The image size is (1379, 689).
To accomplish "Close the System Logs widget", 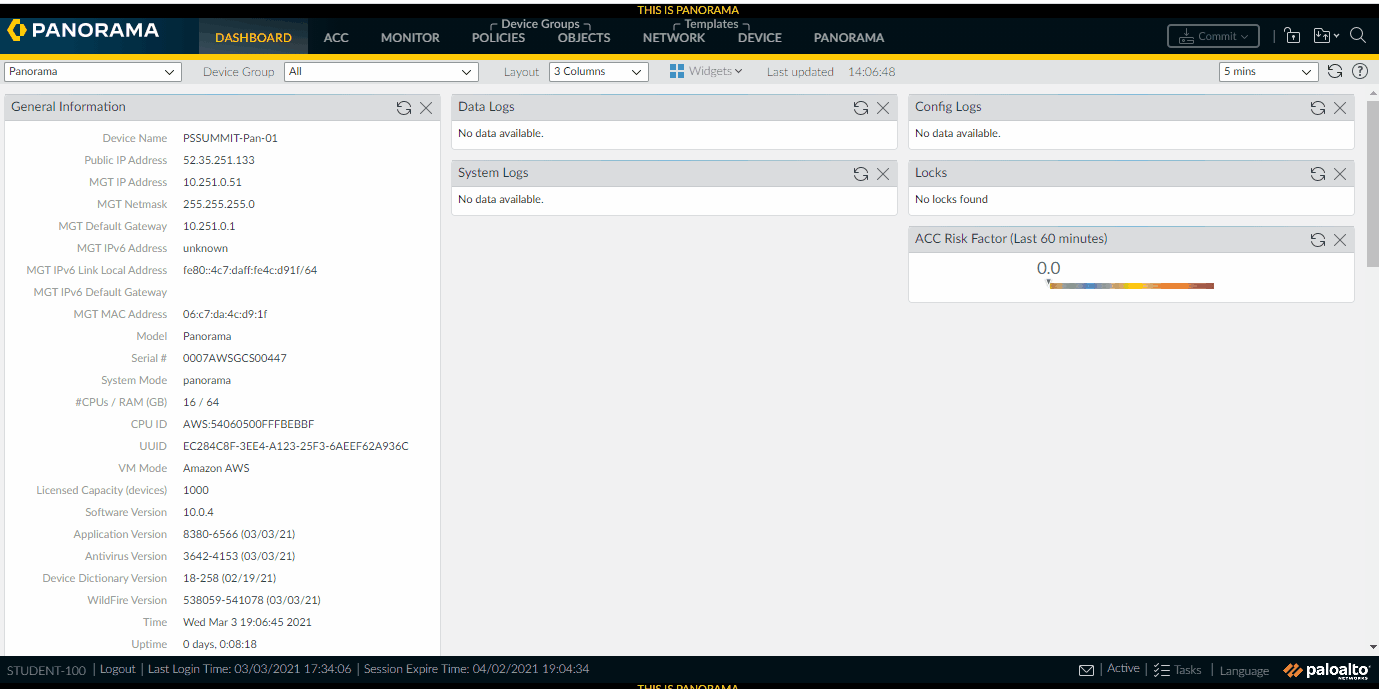I will pos(883,174).
